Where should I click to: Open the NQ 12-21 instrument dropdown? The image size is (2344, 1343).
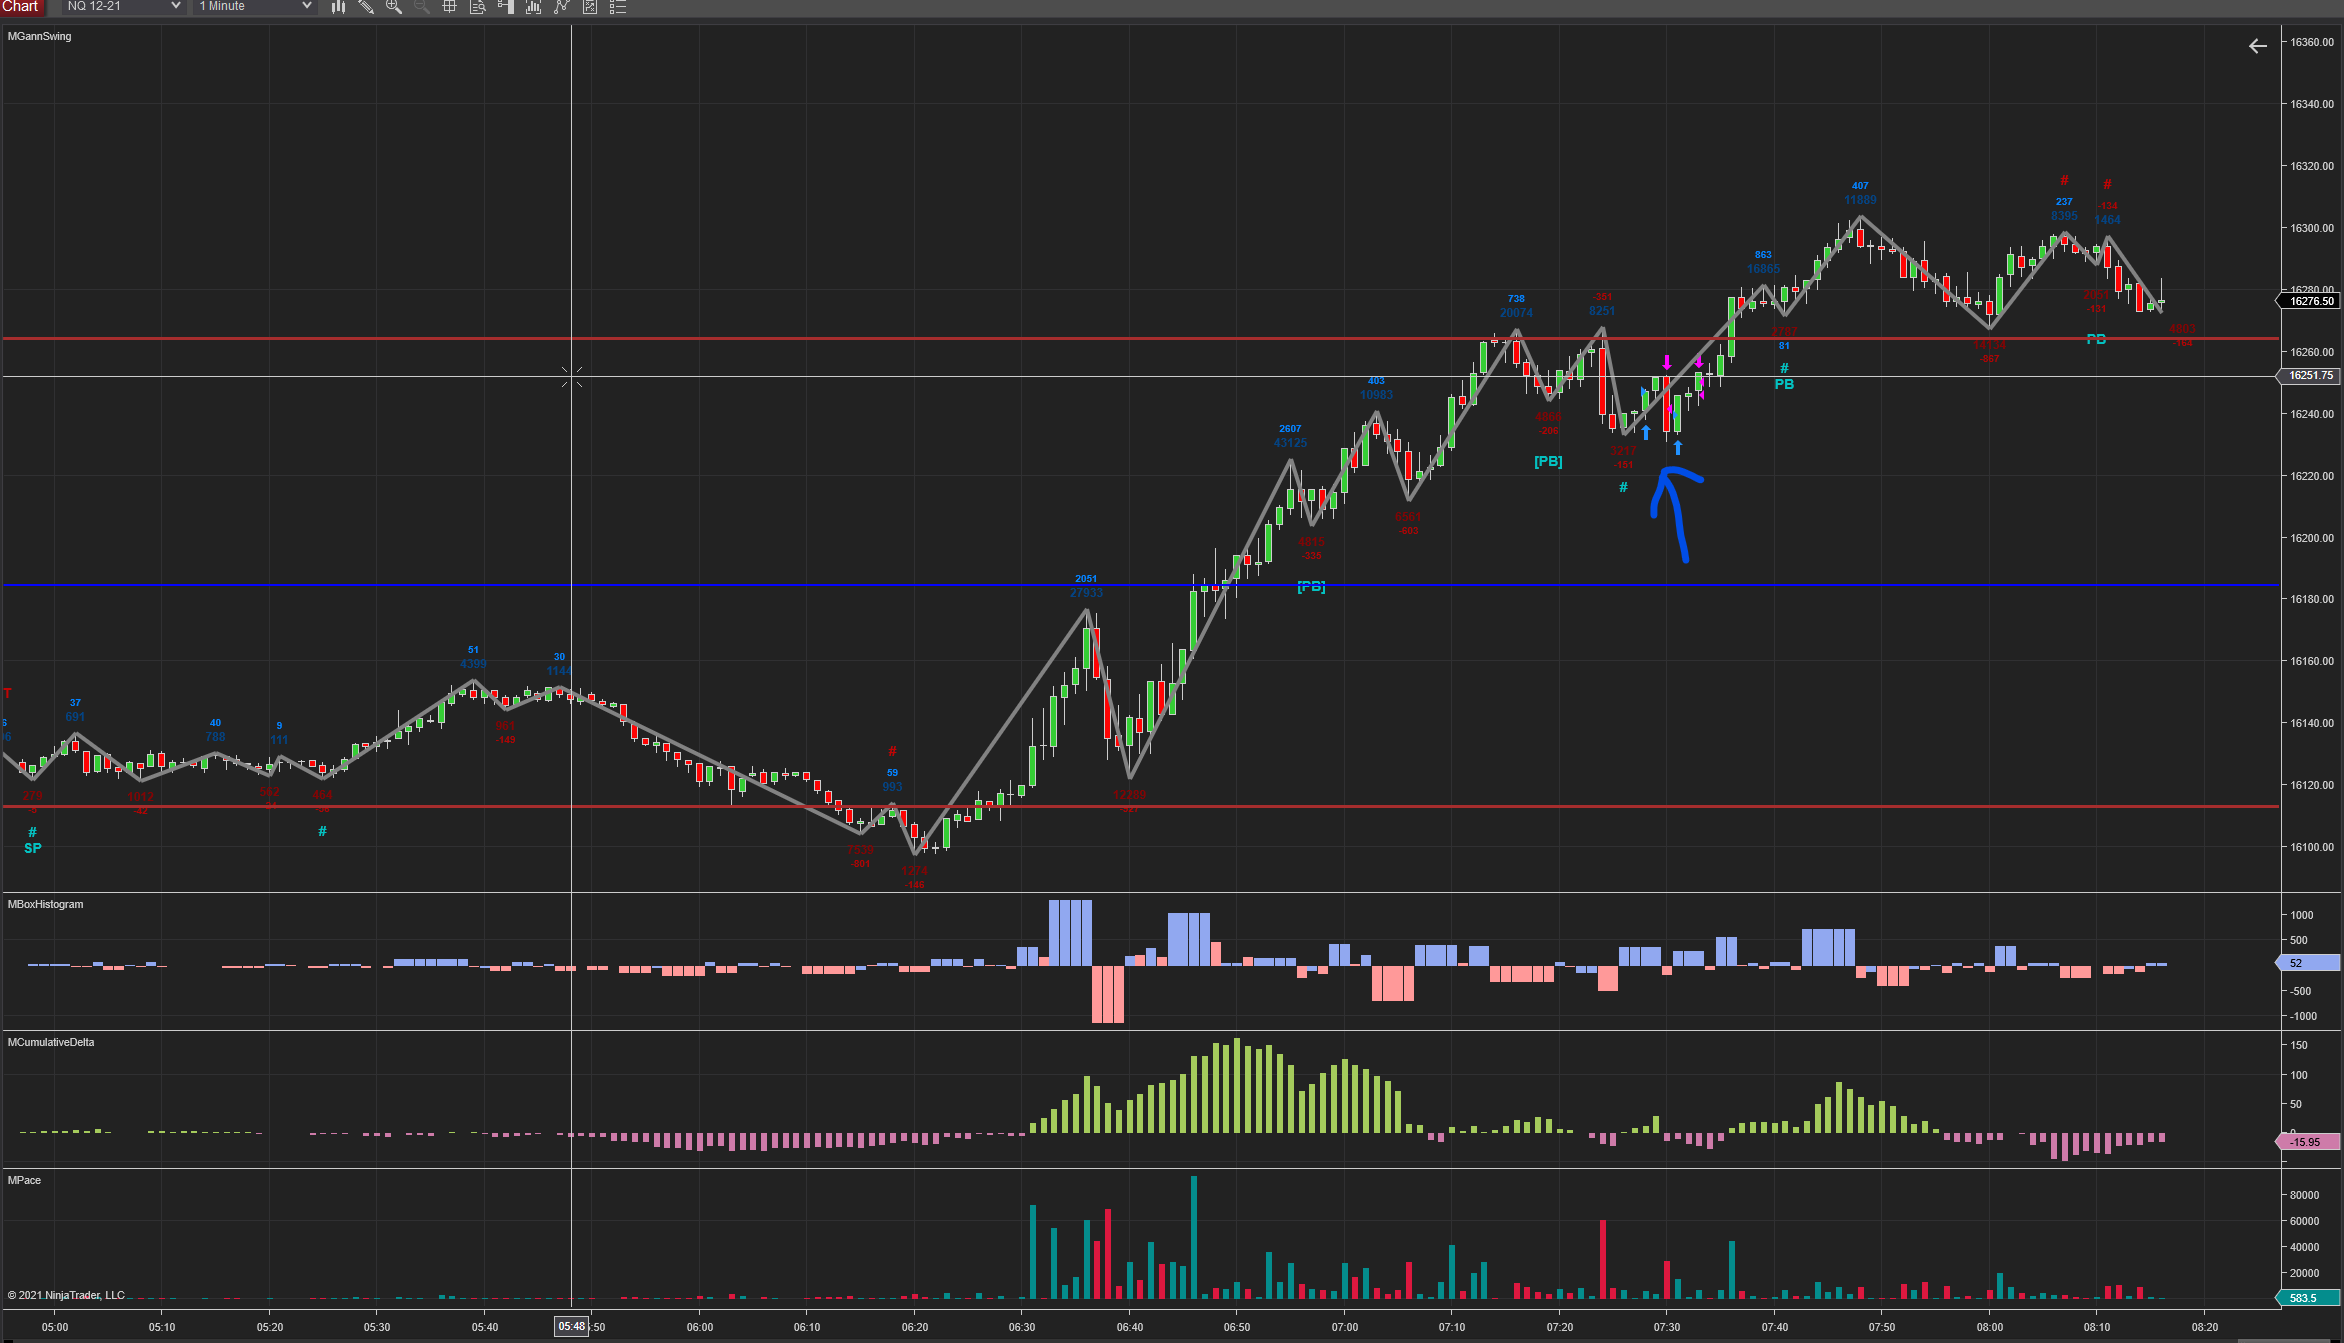pyautogui.click(x=123, y=7)
